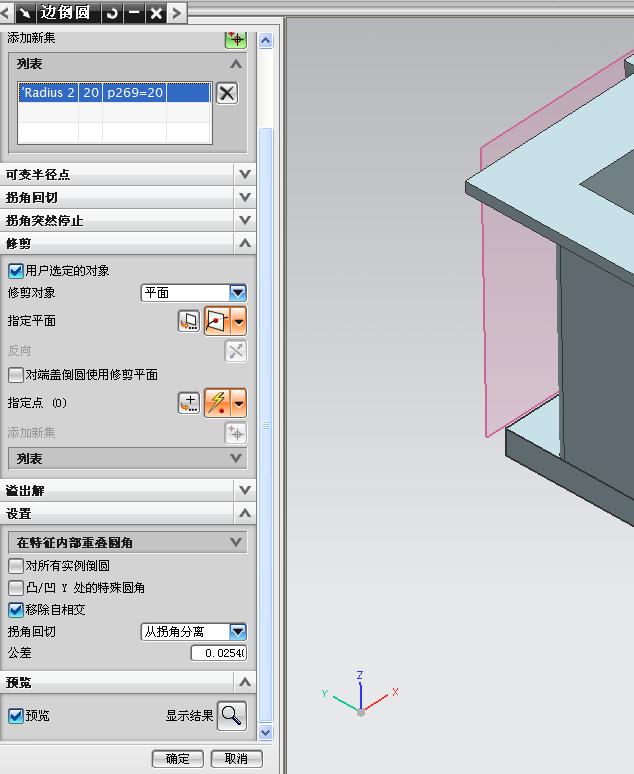The height and width of the screenshot is (774, 634).
Task: Click the p269=20 cell in list
Action: 135,92
